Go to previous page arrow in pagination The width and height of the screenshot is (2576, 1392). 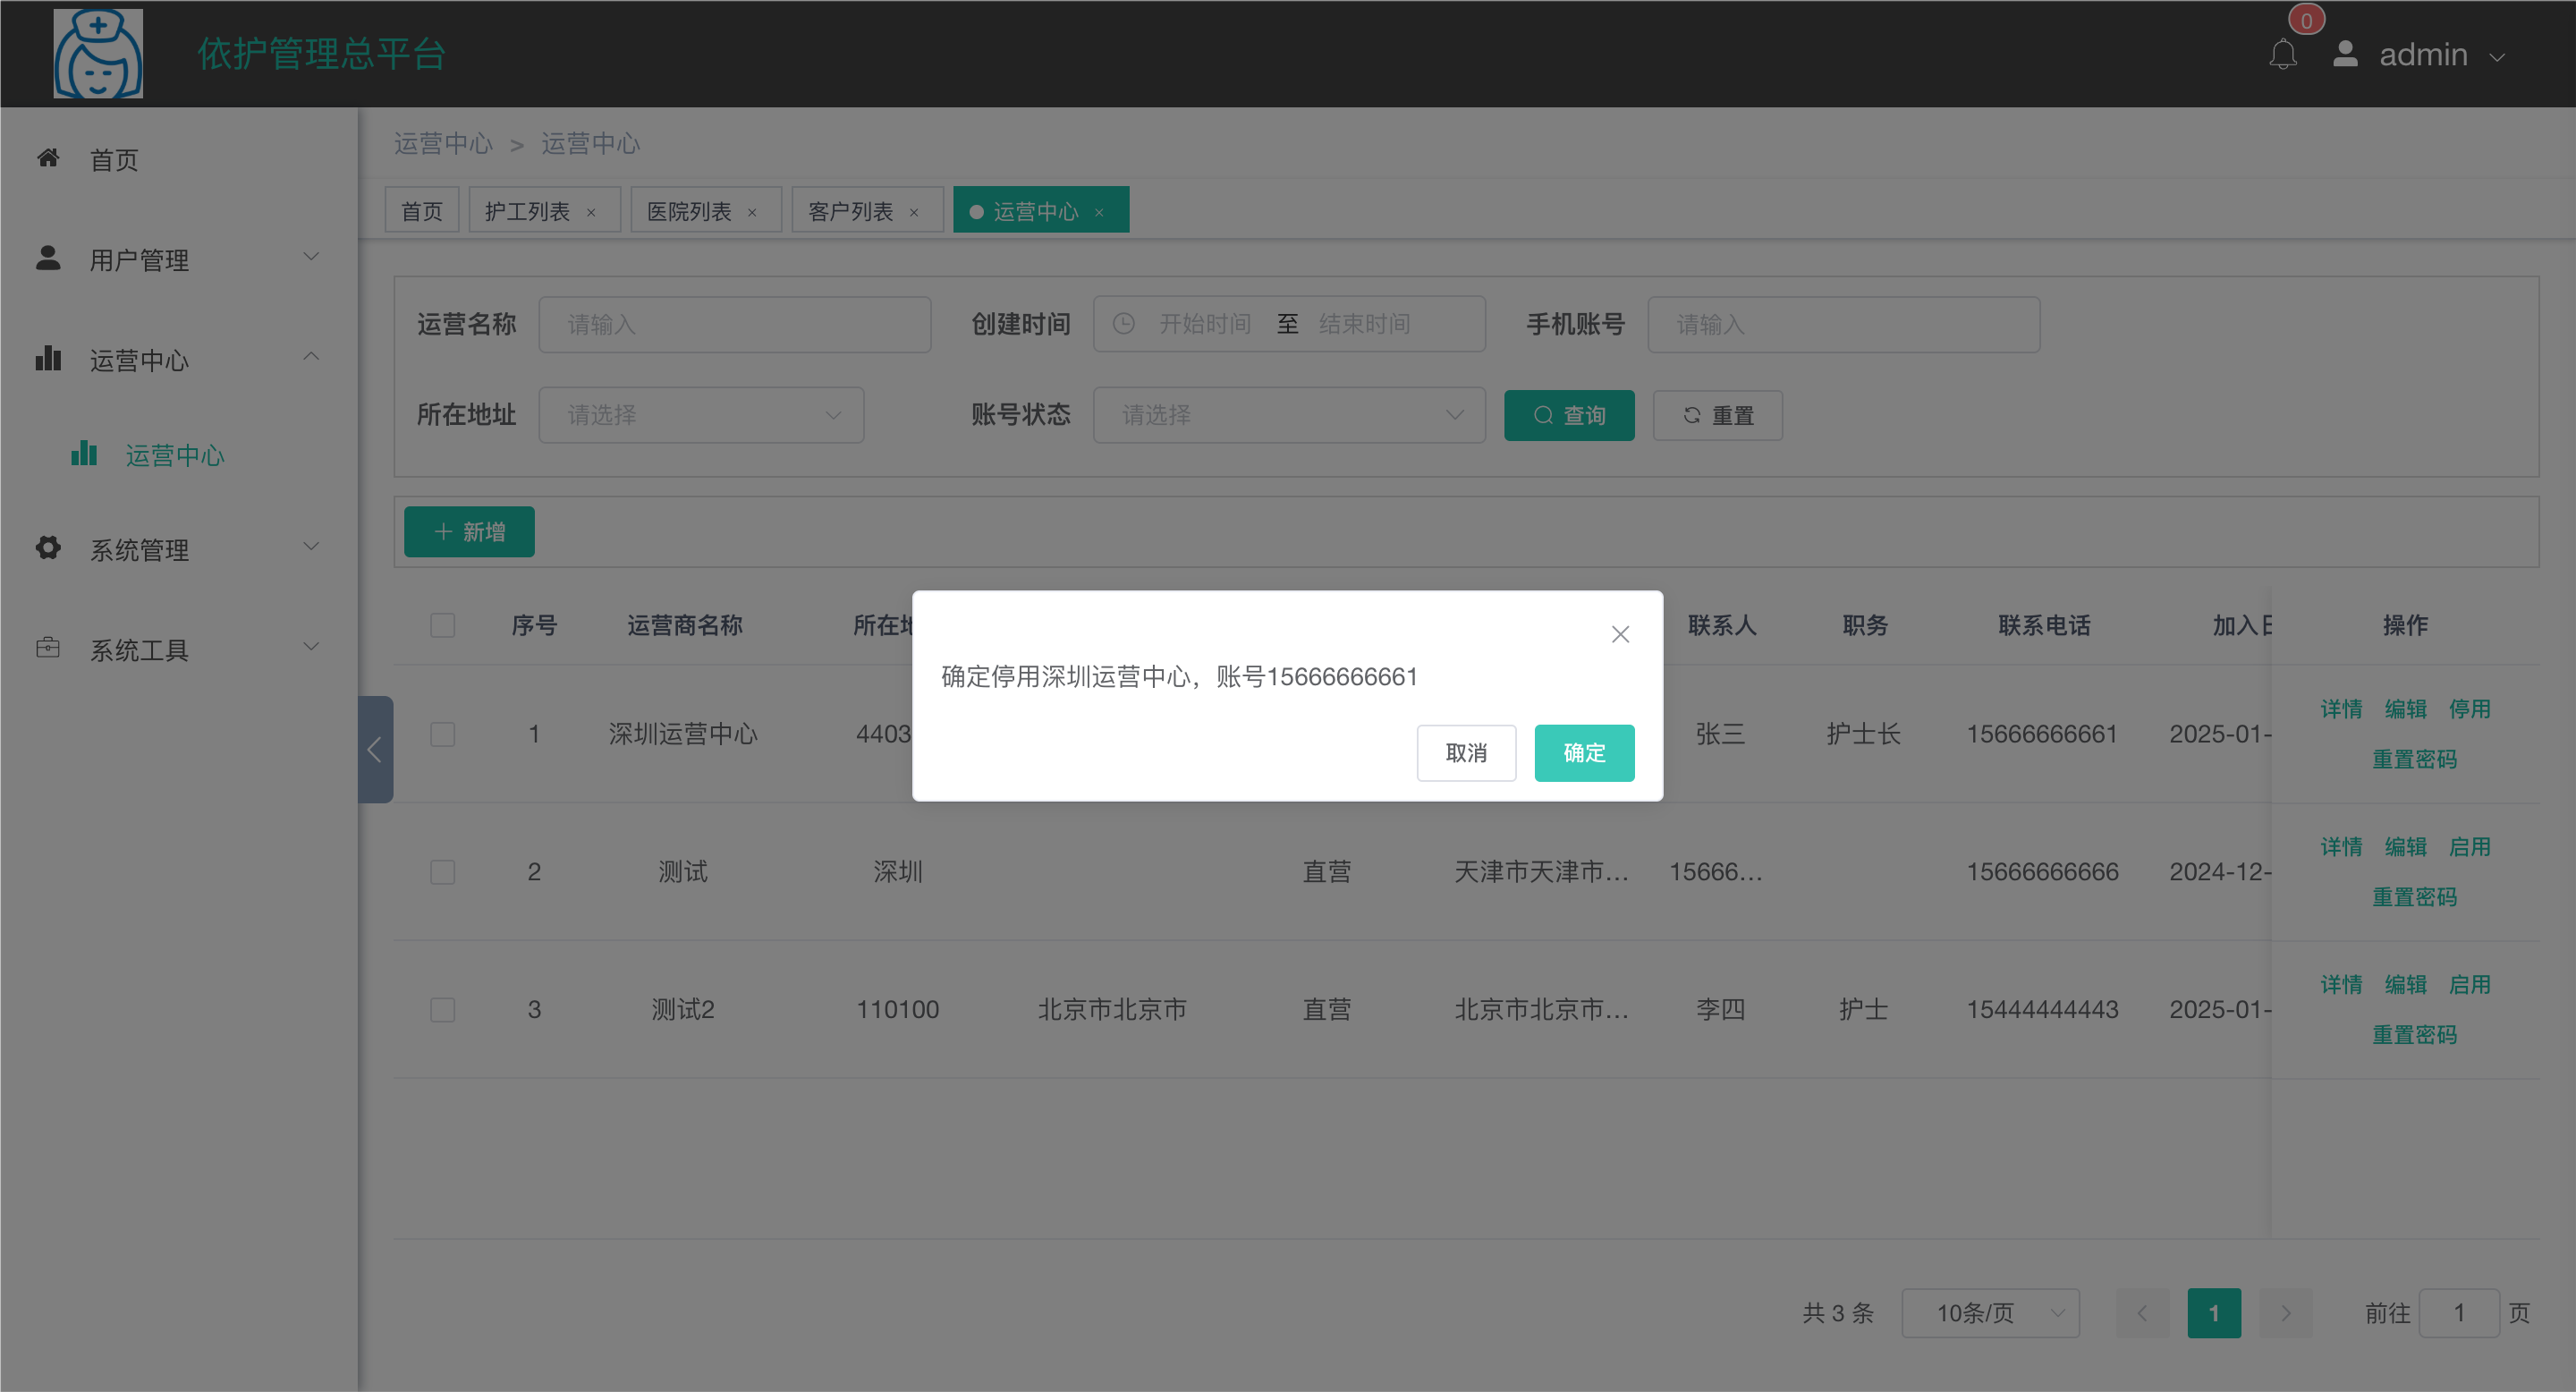pos(2142,1313)
